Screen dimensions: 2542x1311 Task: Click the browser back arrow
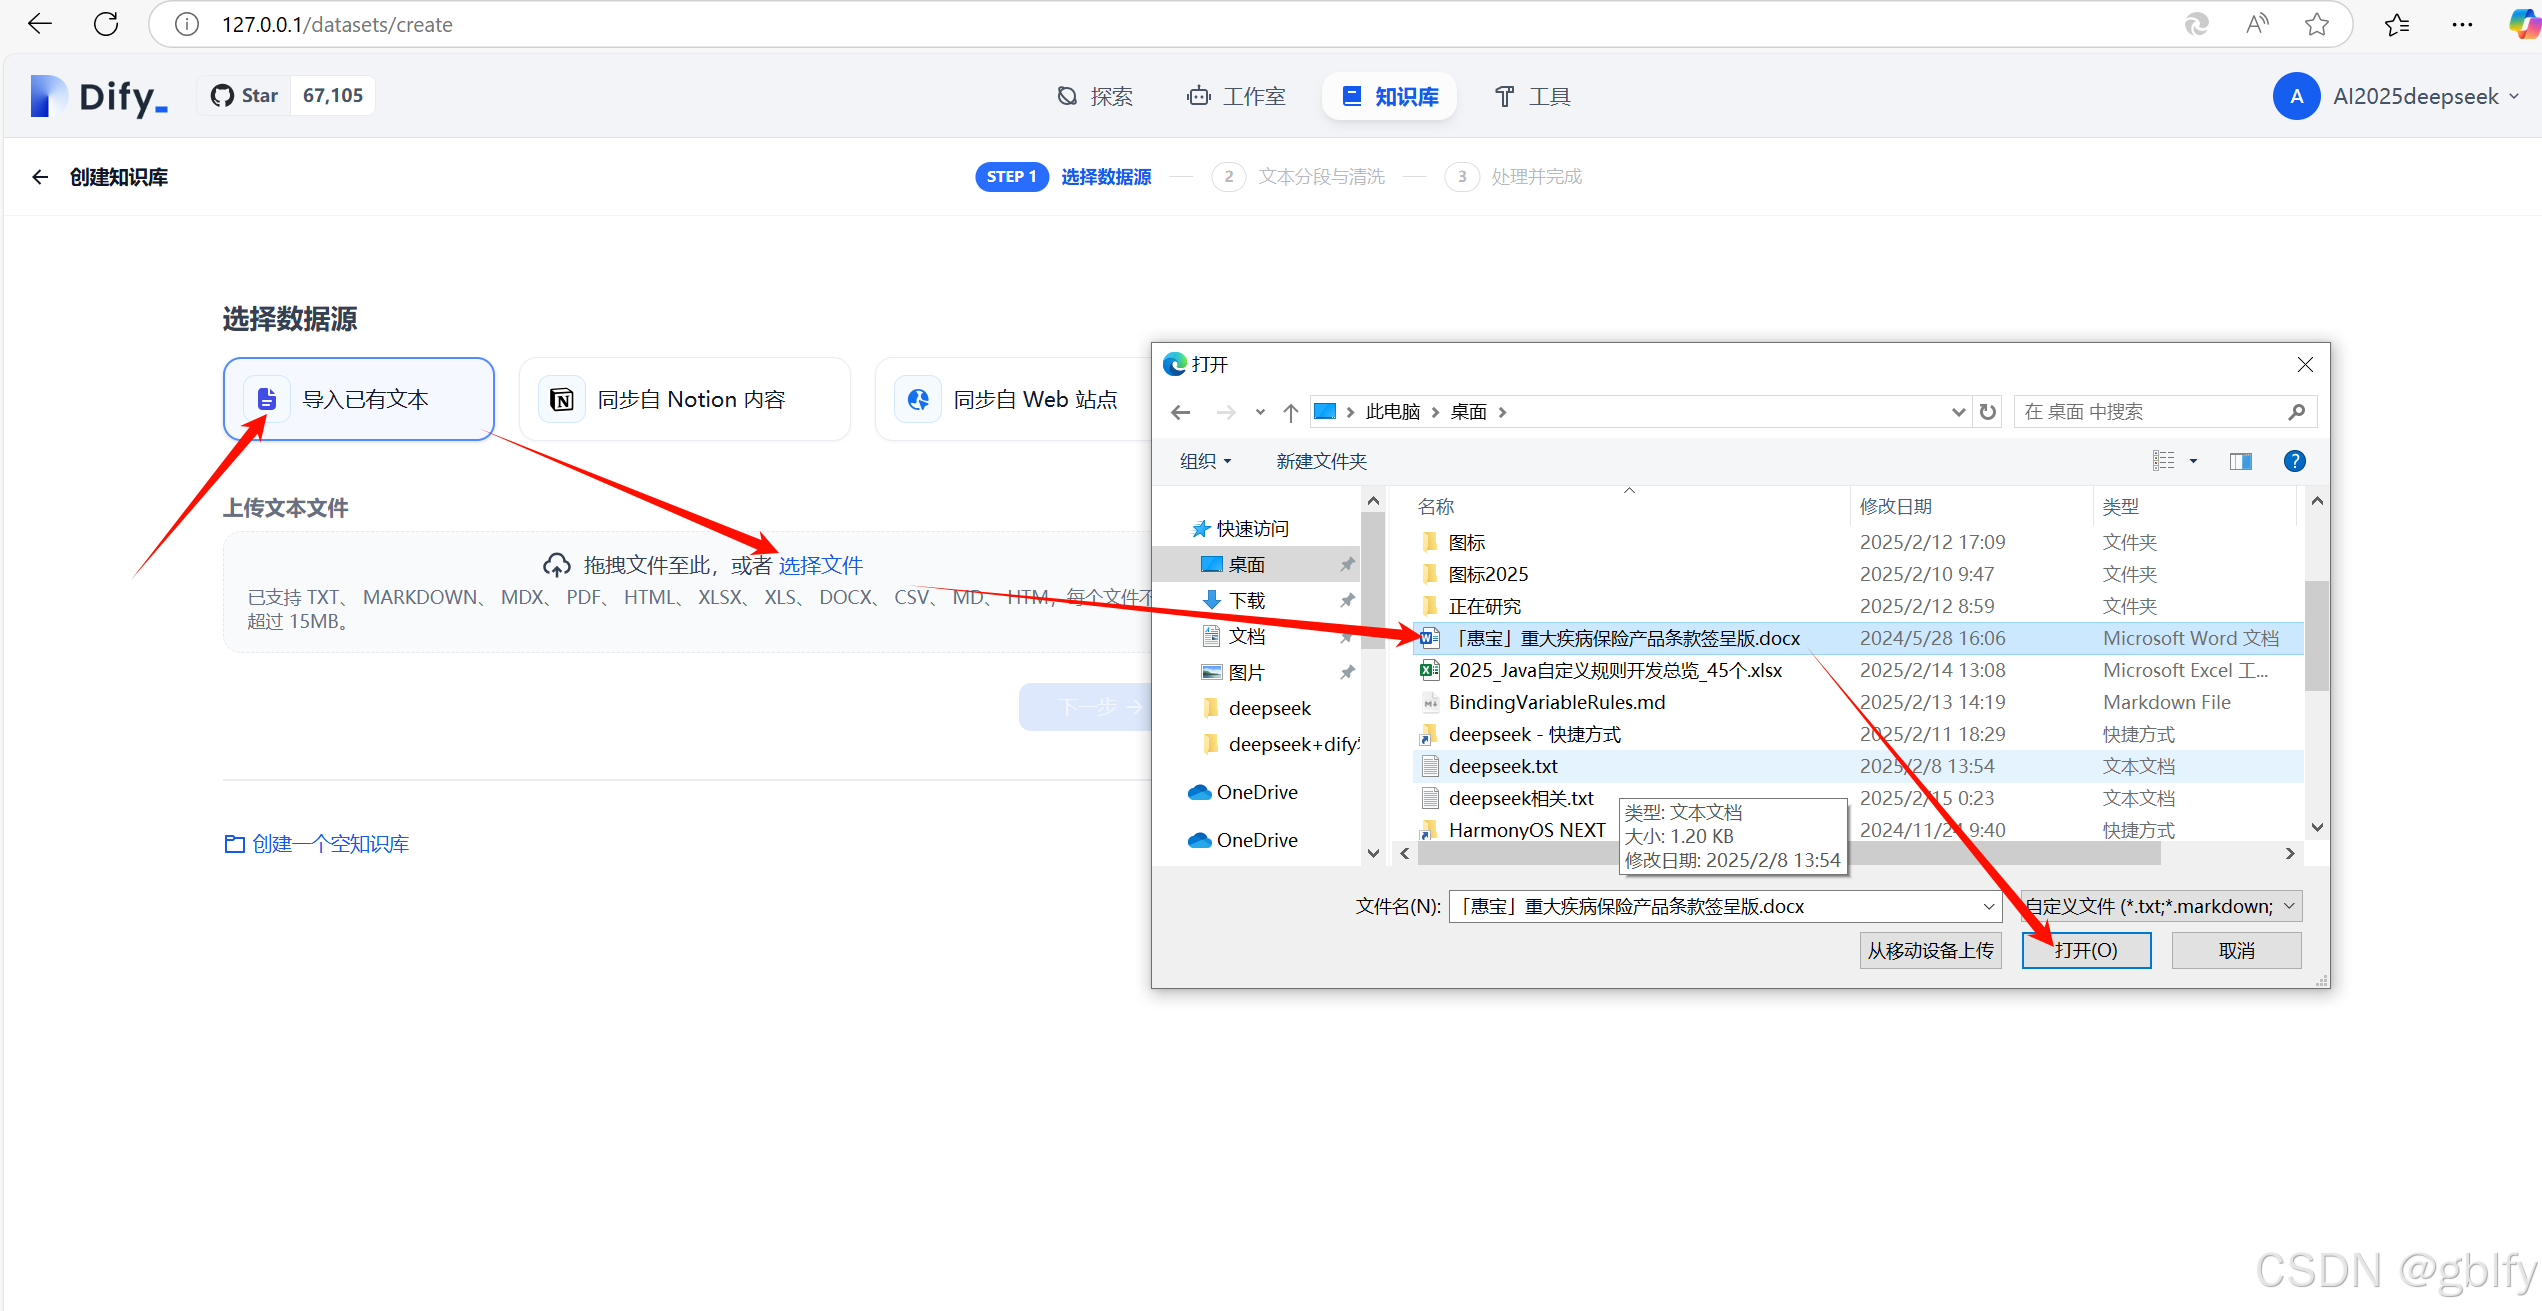tap(40, 24)
